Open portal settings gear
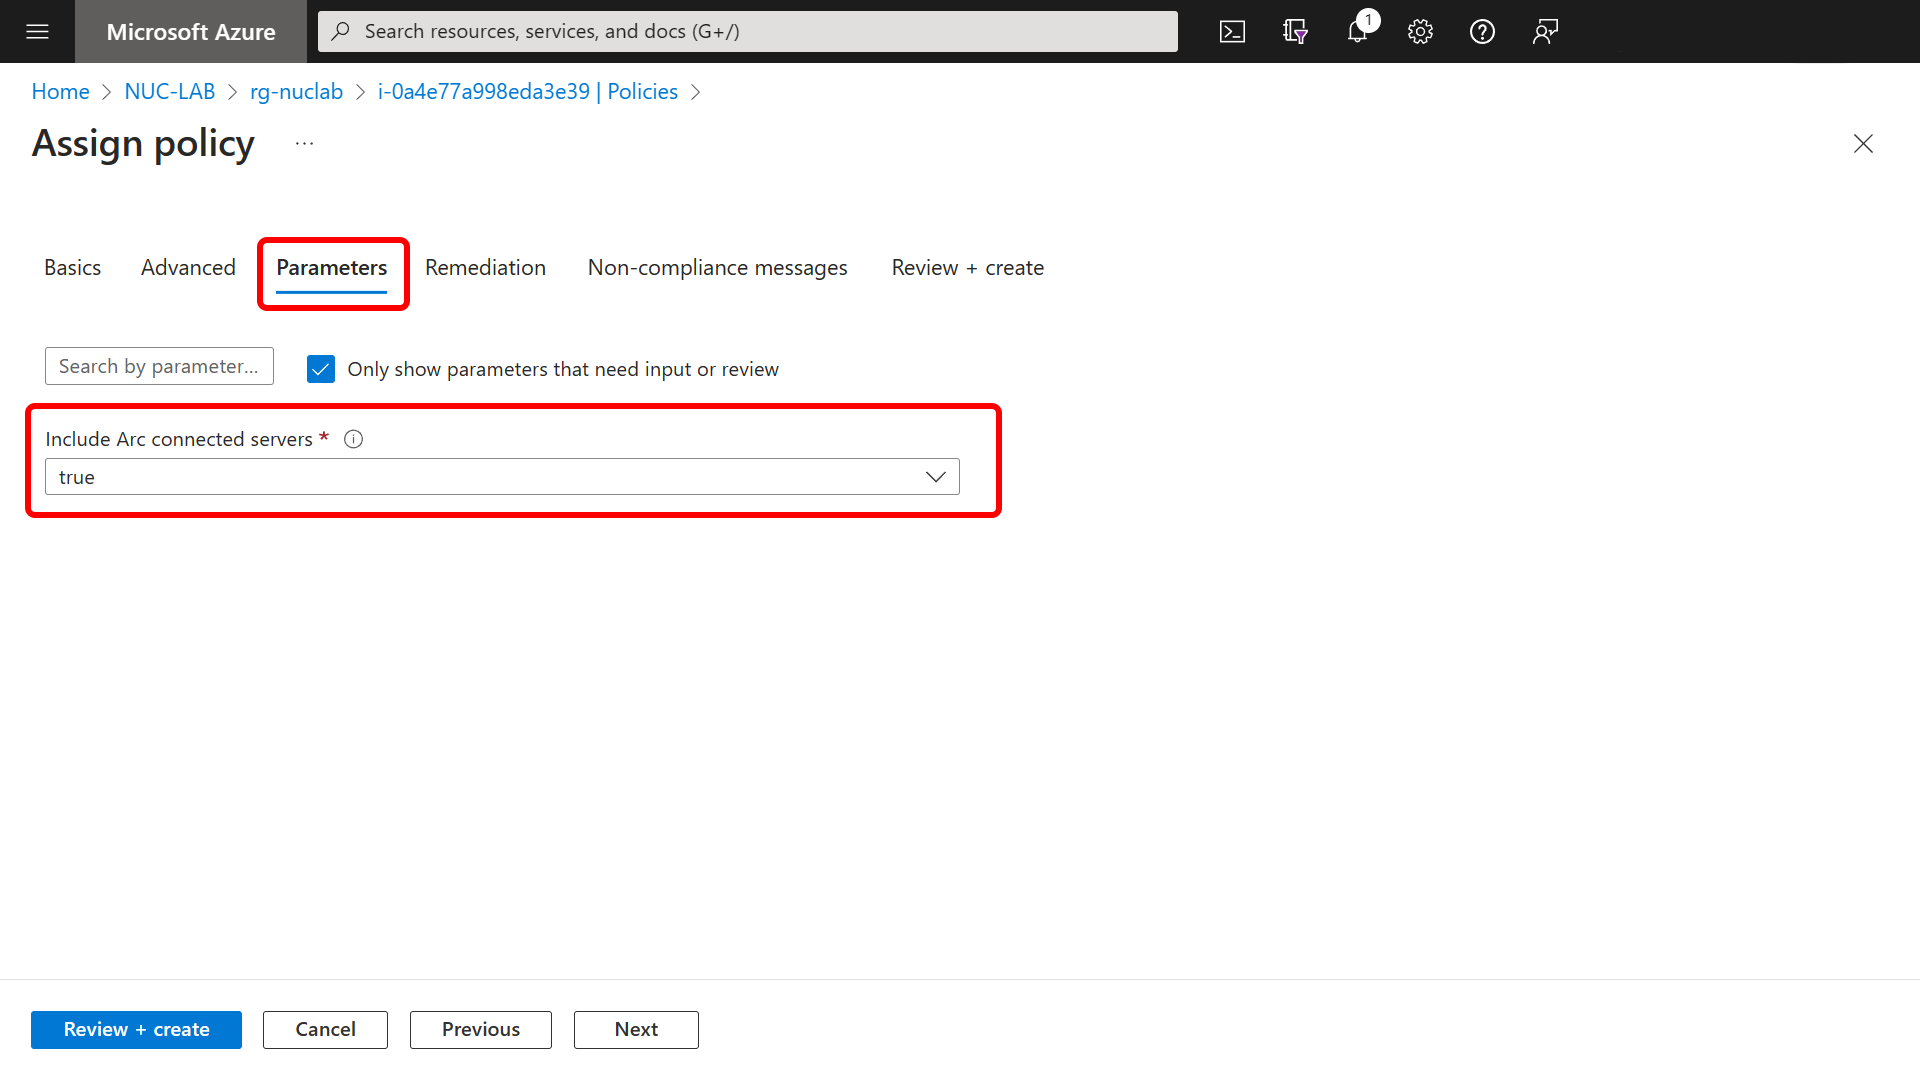The image size is (1920, 1080). pyautogui.click(x=1420, y=31)
